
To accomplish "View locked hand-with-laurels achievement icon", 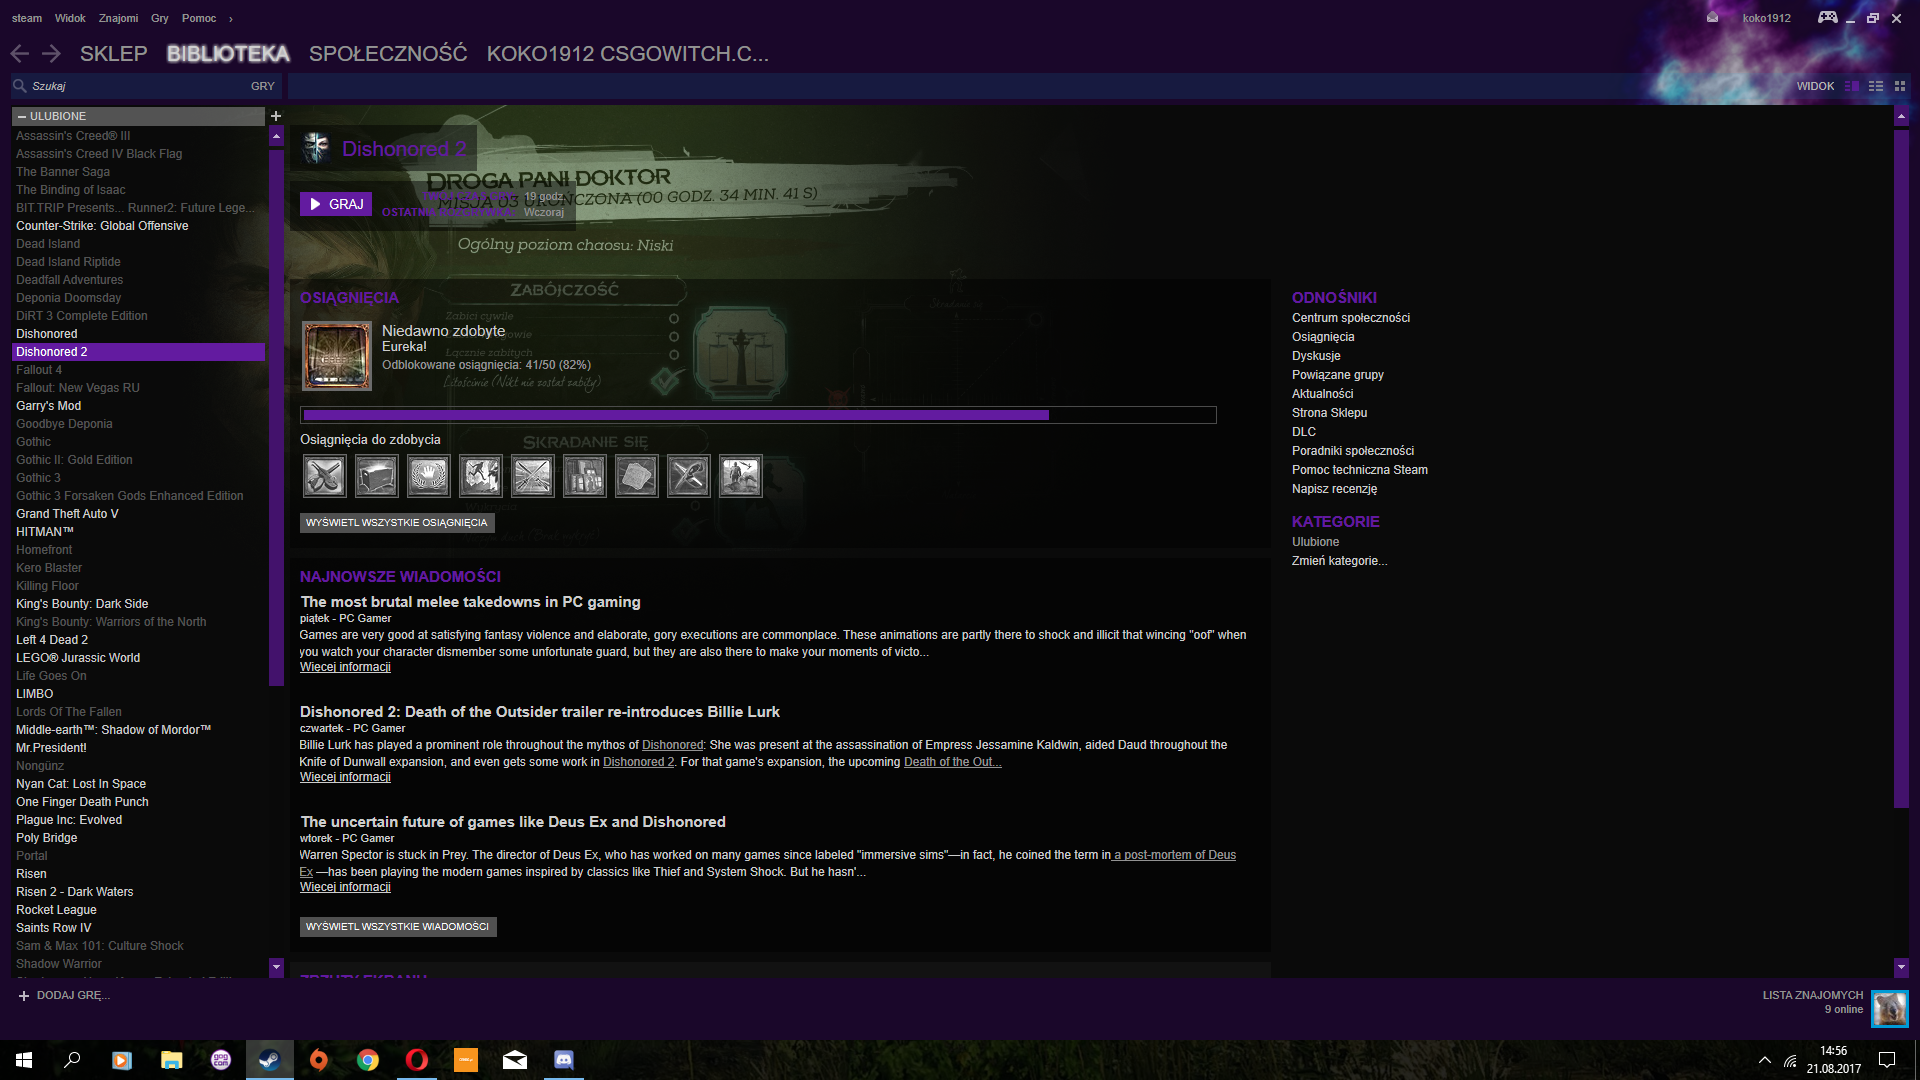I will 428,476.
